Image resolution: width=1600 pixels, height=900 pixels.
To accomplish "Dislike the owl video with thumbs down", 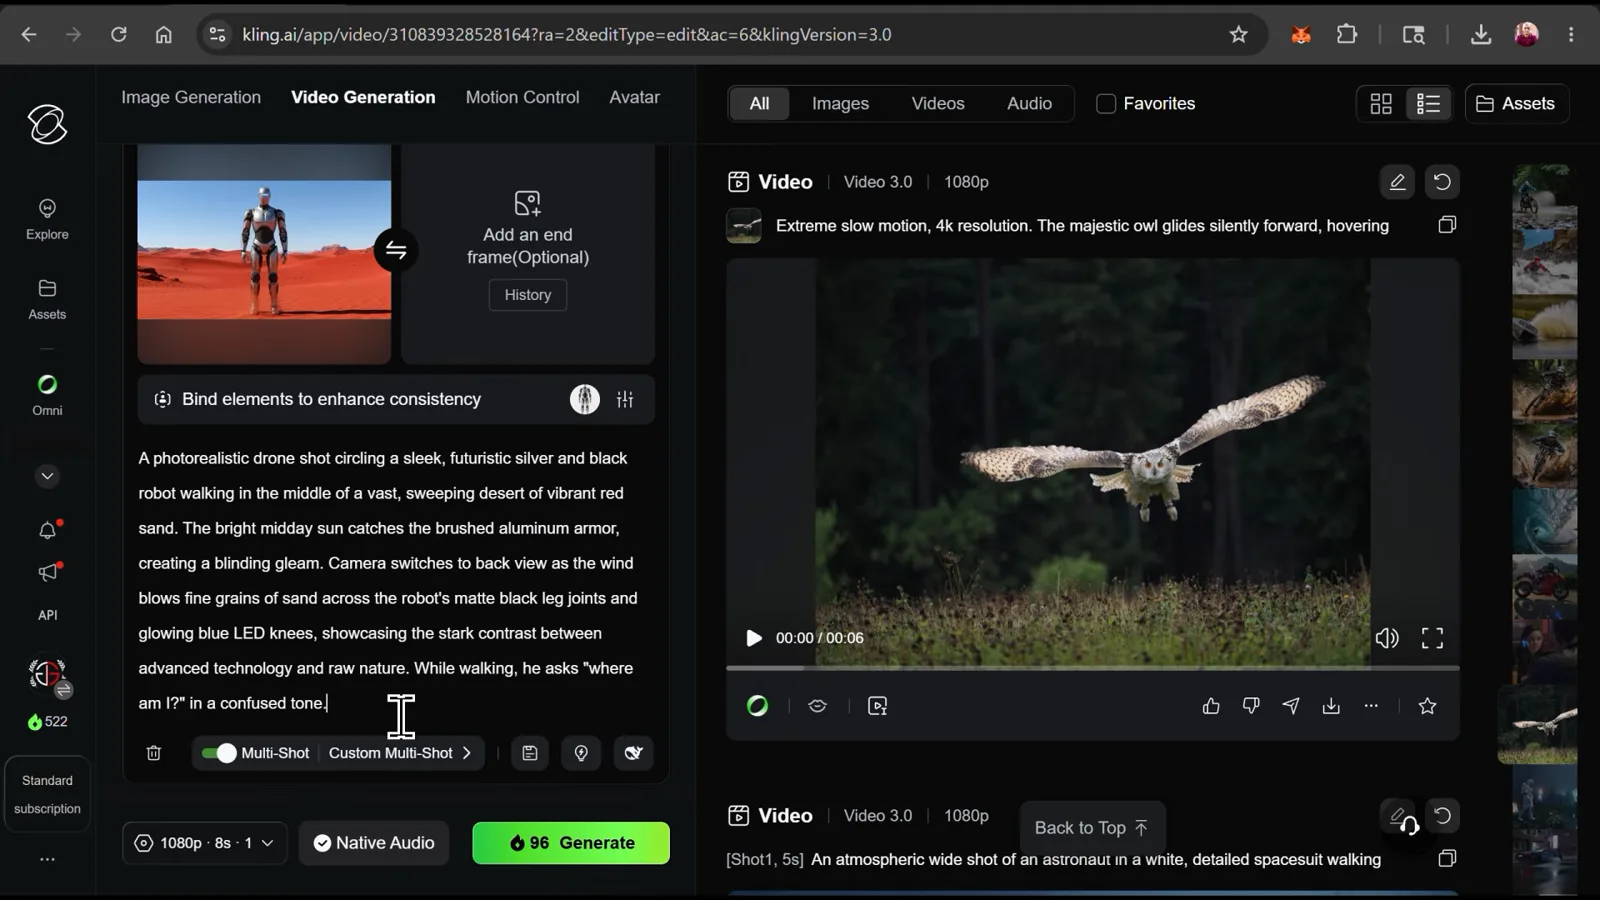I will coord(1251,706).
